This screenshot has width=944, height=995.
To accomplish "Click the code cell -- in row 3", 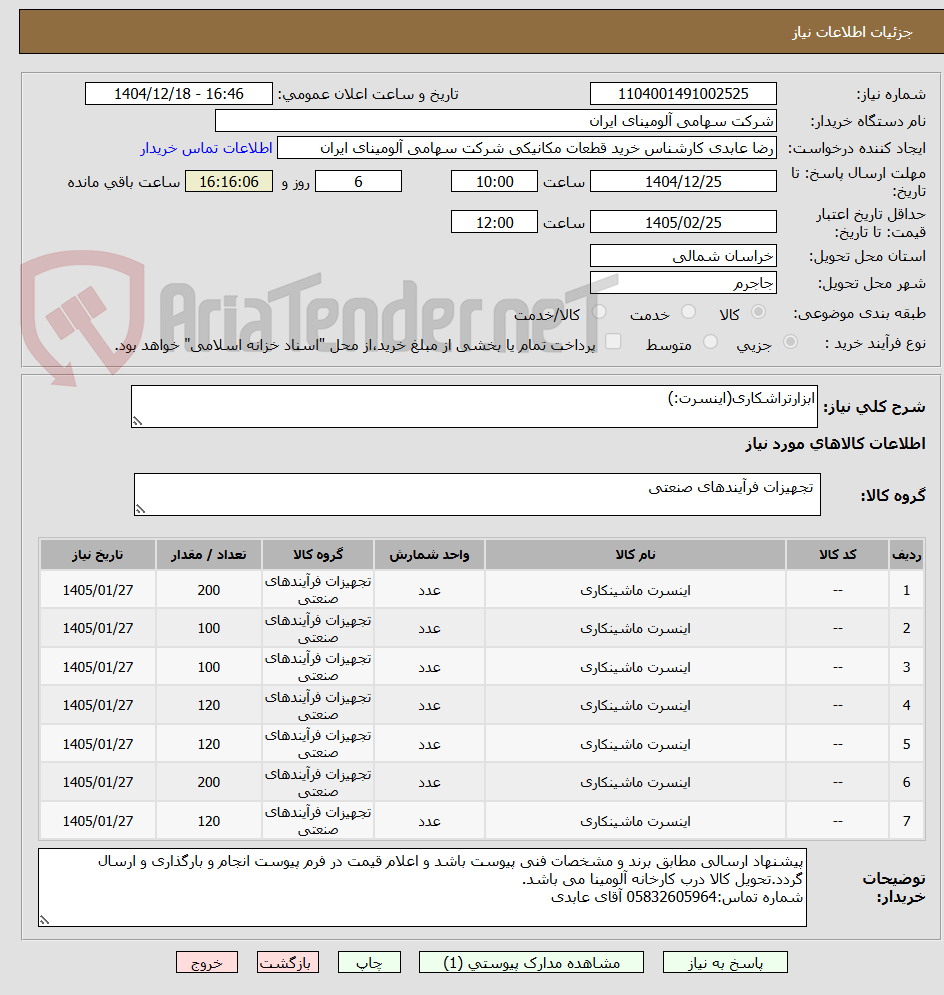I will (x=837, y=668).
